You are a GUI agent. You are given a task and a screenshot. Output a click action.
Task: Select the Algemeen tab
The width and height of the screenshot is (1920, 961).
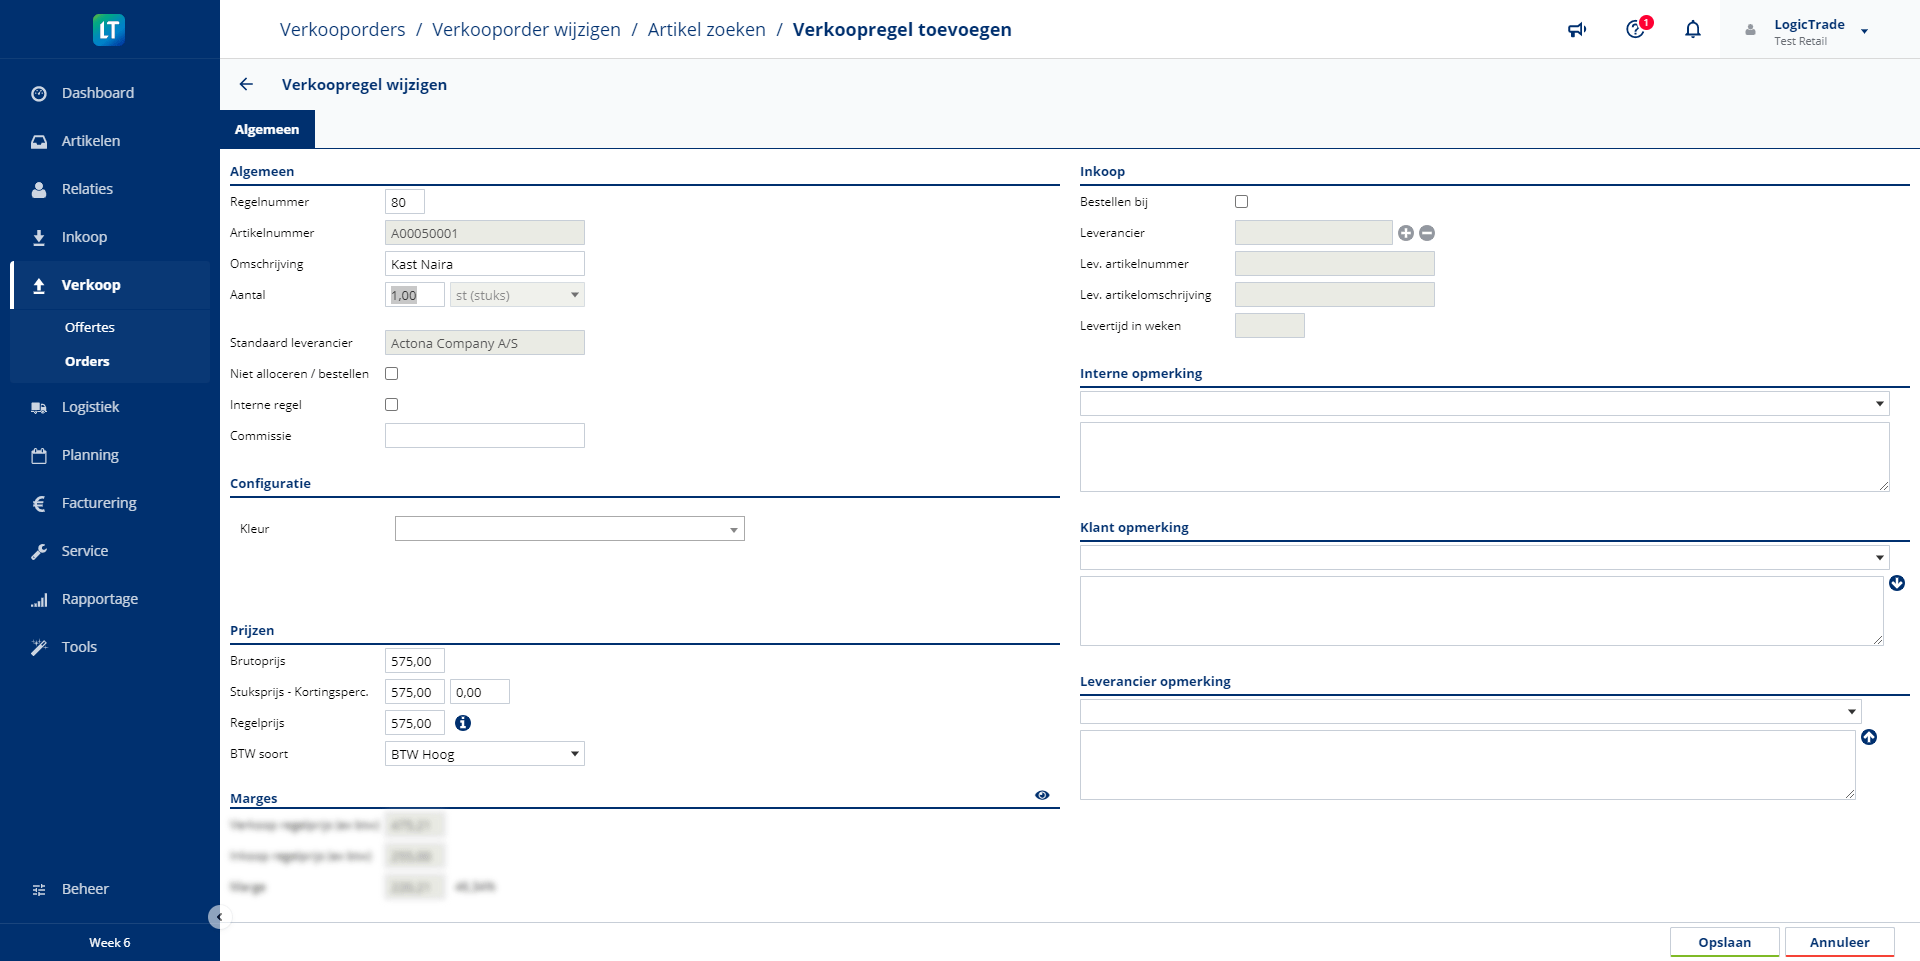267,130
